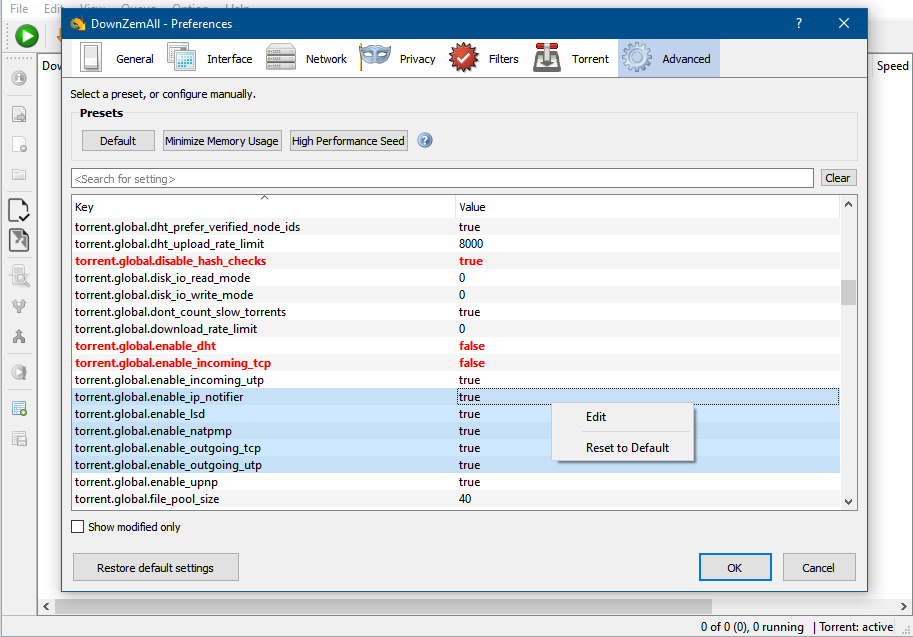Apply High Performance Seed preset

coord(348,141)
